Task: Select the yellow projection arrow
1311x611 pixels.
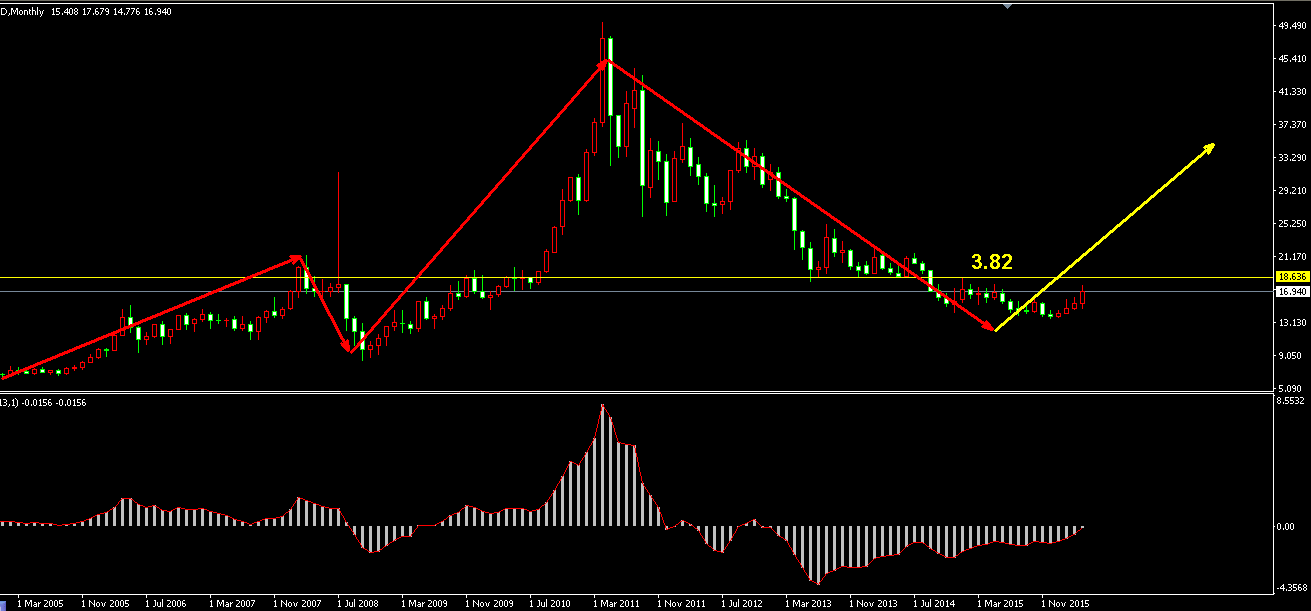Action: (x=1105, y=237)
